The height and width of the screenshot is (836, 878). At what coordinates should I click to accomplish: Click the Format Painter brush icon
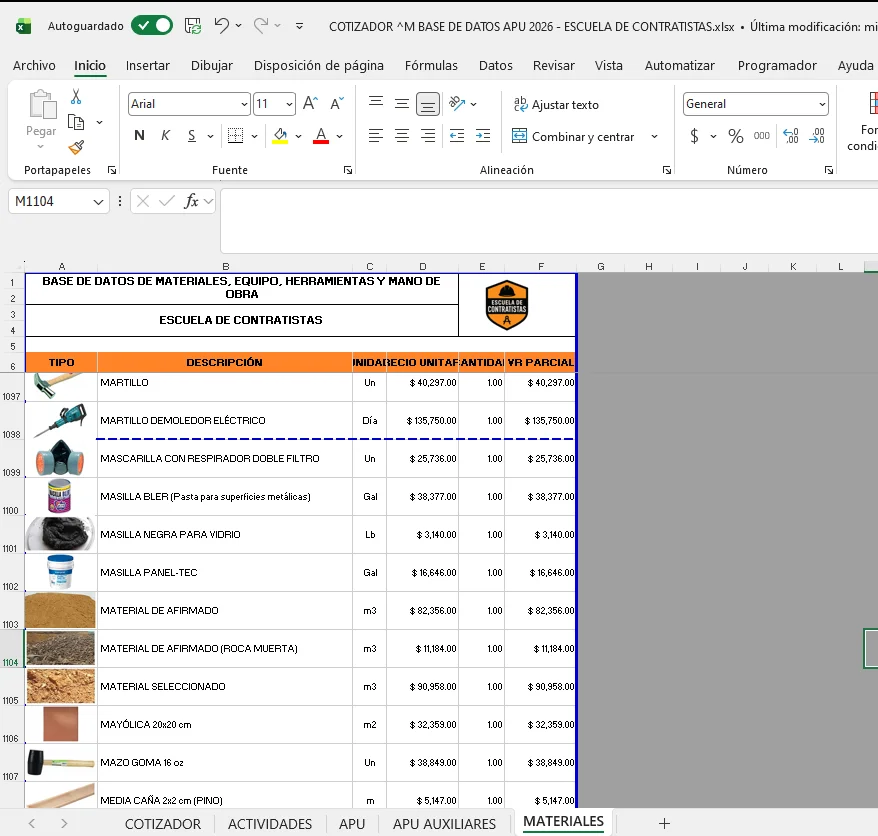tap(76, 147)
